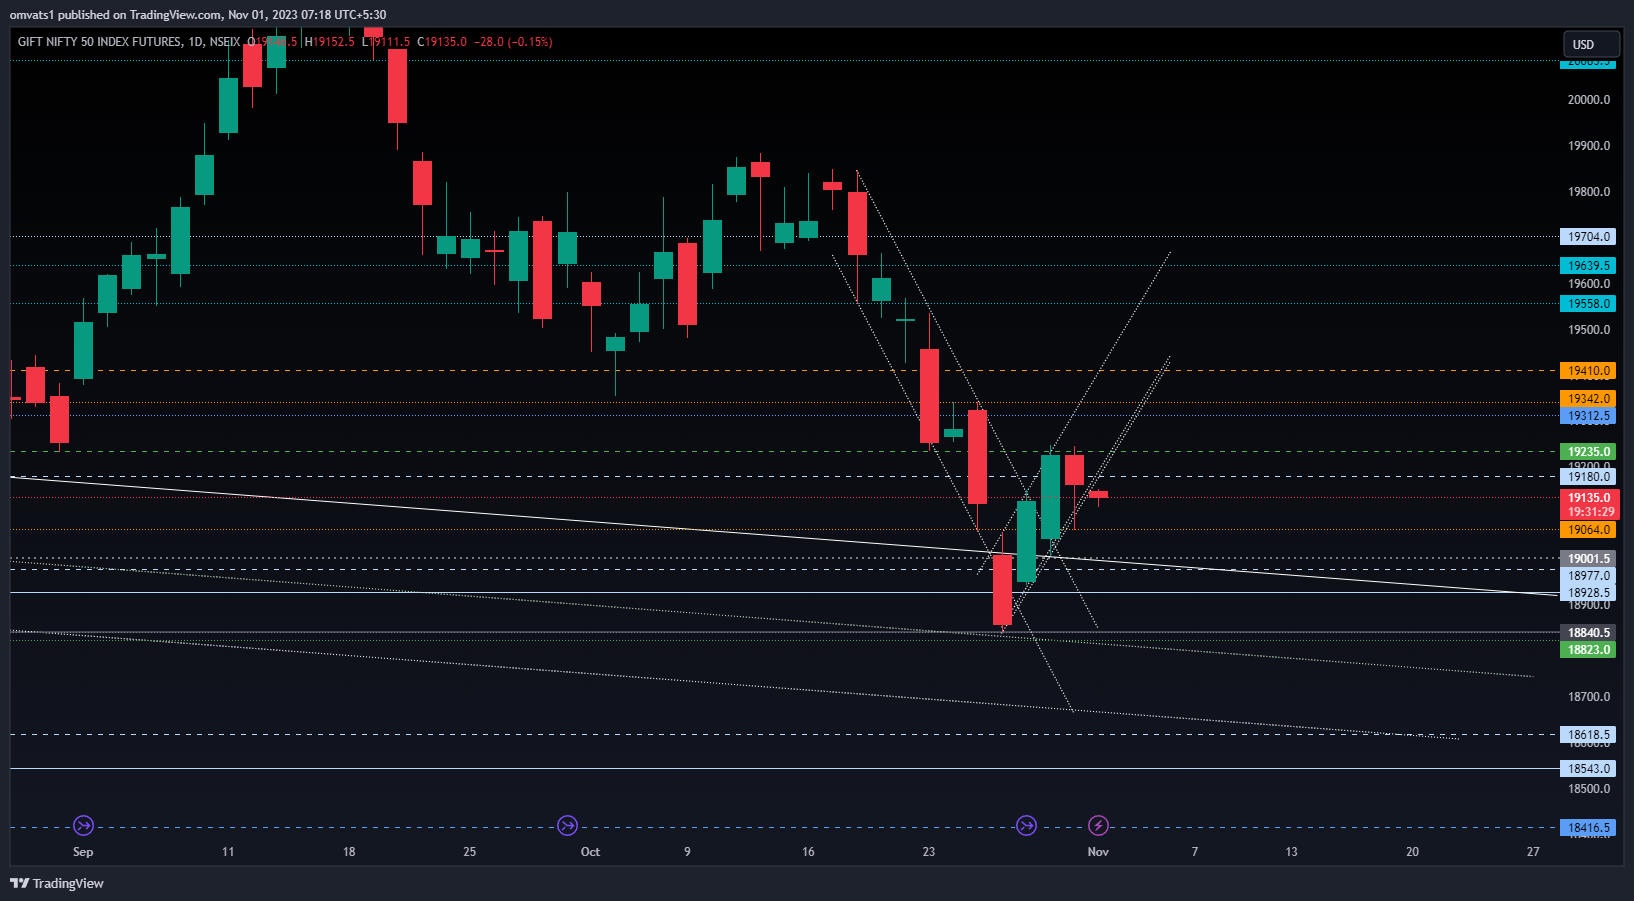Select the gray 18840.5 price label
This screenshot has height=901, width=1634.
(1588, 633)
